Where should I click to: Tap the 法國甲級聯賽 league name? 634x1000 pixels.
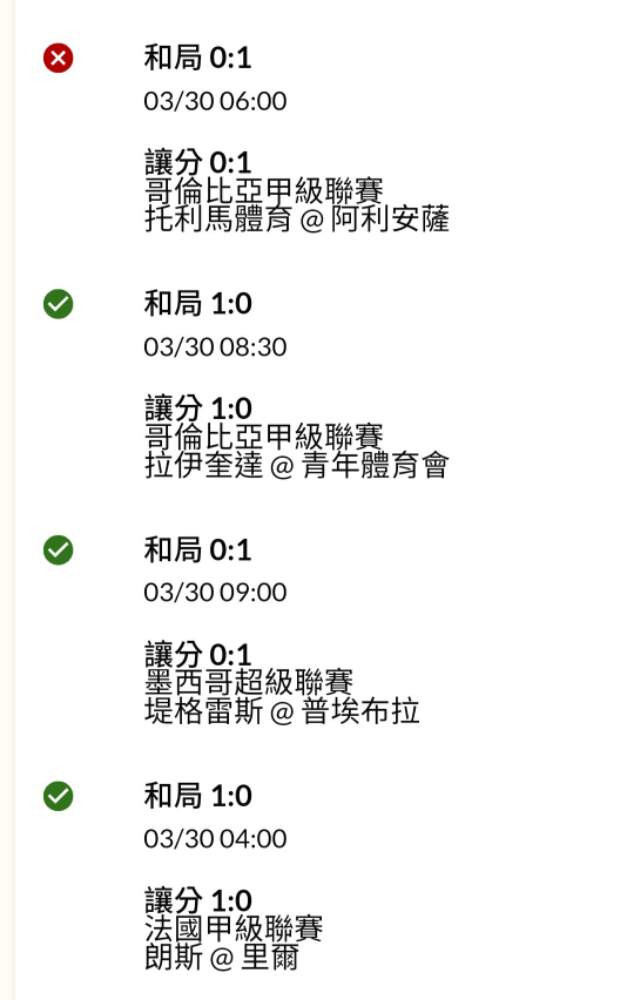pos(234,929)
